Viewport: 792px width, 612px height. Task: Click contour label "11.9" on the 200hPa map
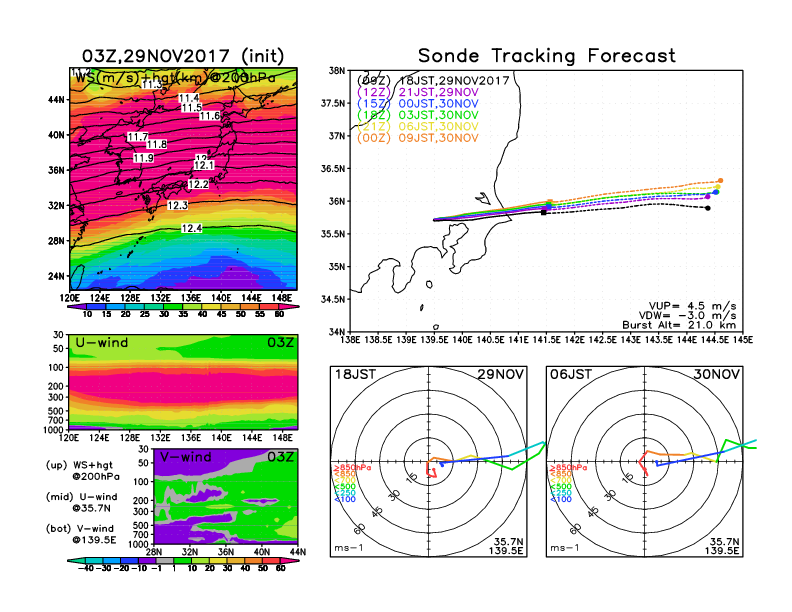[x=143, y=159]
